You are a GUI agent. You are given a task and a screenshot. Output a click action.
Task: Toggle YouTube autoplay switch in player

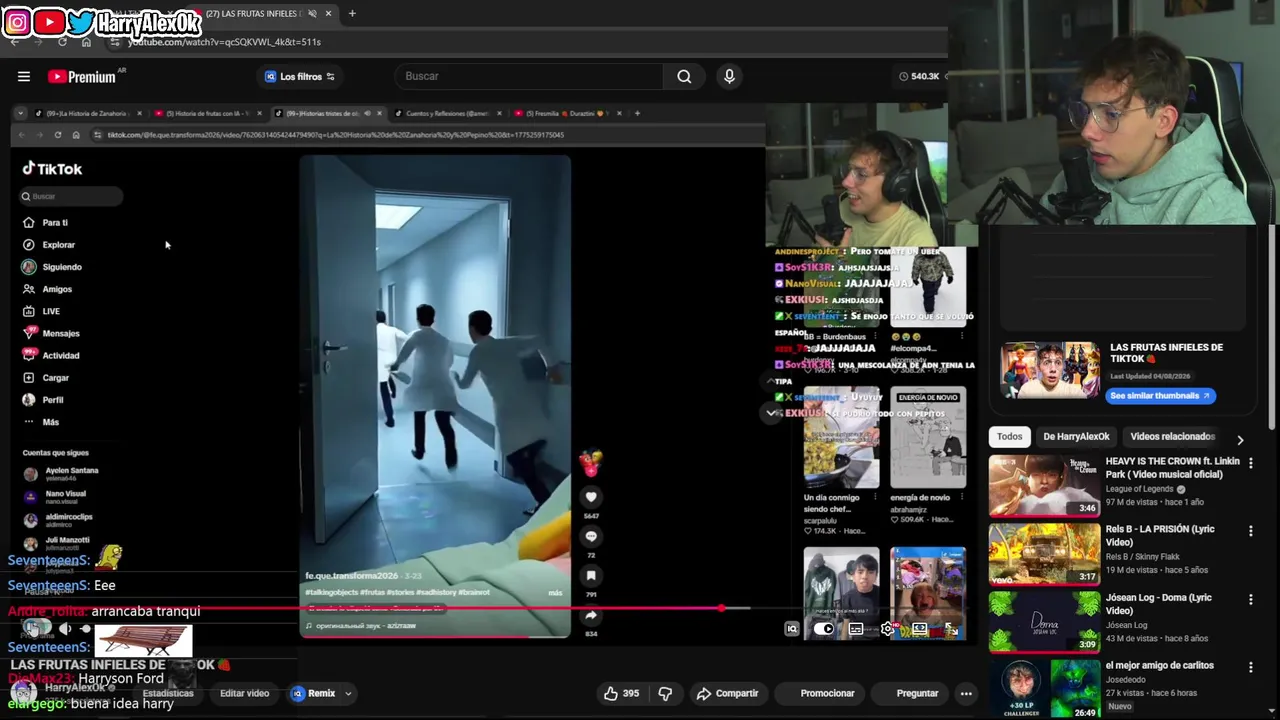pyautogui.click(x=823, y=629)
